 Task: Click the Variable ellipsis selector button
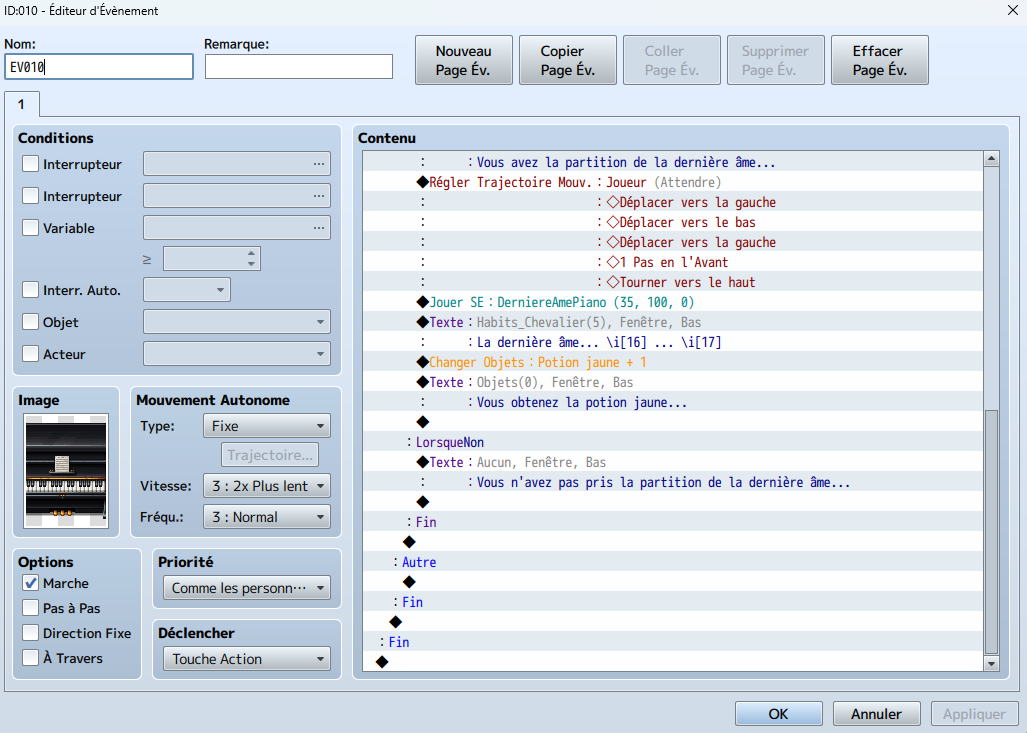click(319, 228)
